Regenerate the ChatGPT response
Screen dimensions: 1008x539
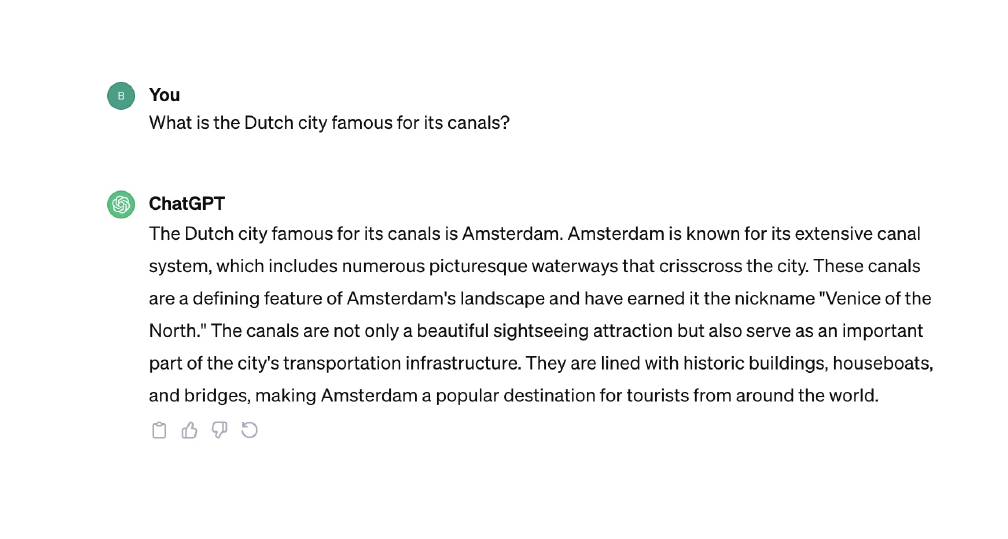[250, 431]
